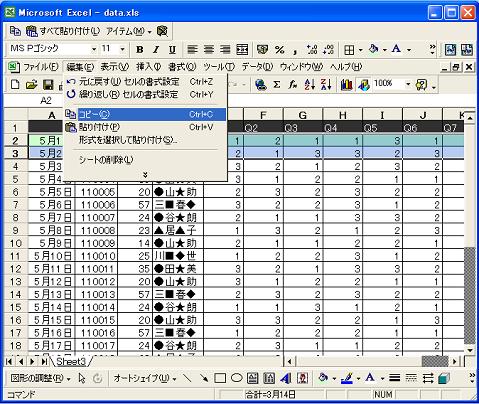Click the Insert Function fx icon
Viewport: 479px width, 404px height.
point(293,85)
